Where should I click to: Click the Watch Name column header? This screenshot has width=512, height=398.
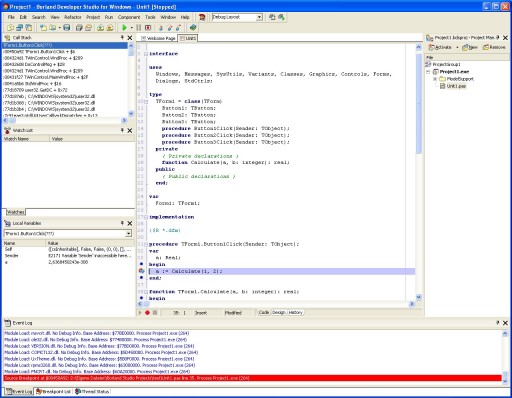[26, 139]
